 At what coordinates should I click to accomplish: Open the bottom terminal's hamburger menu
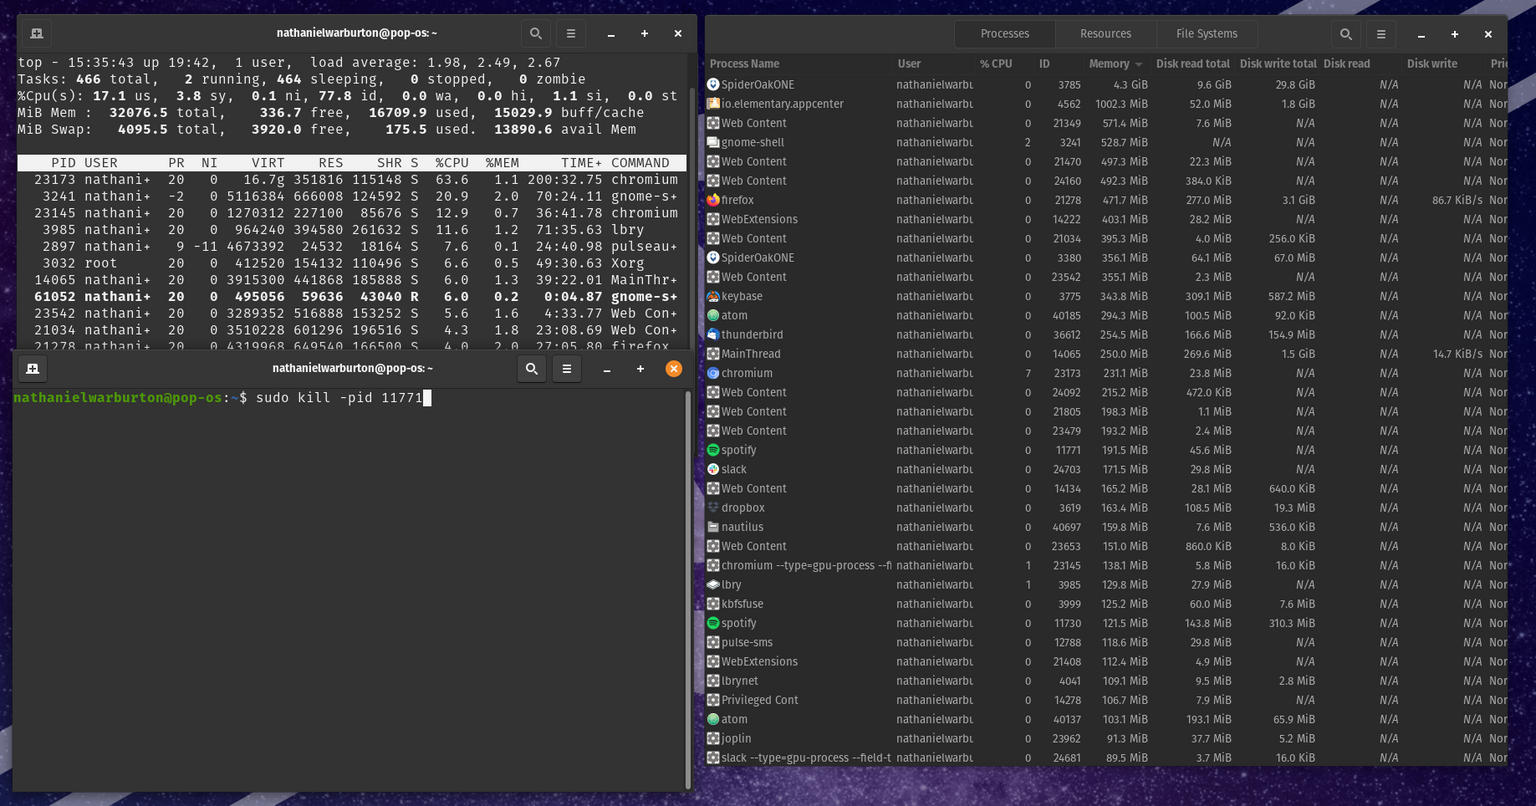point(566,368)
